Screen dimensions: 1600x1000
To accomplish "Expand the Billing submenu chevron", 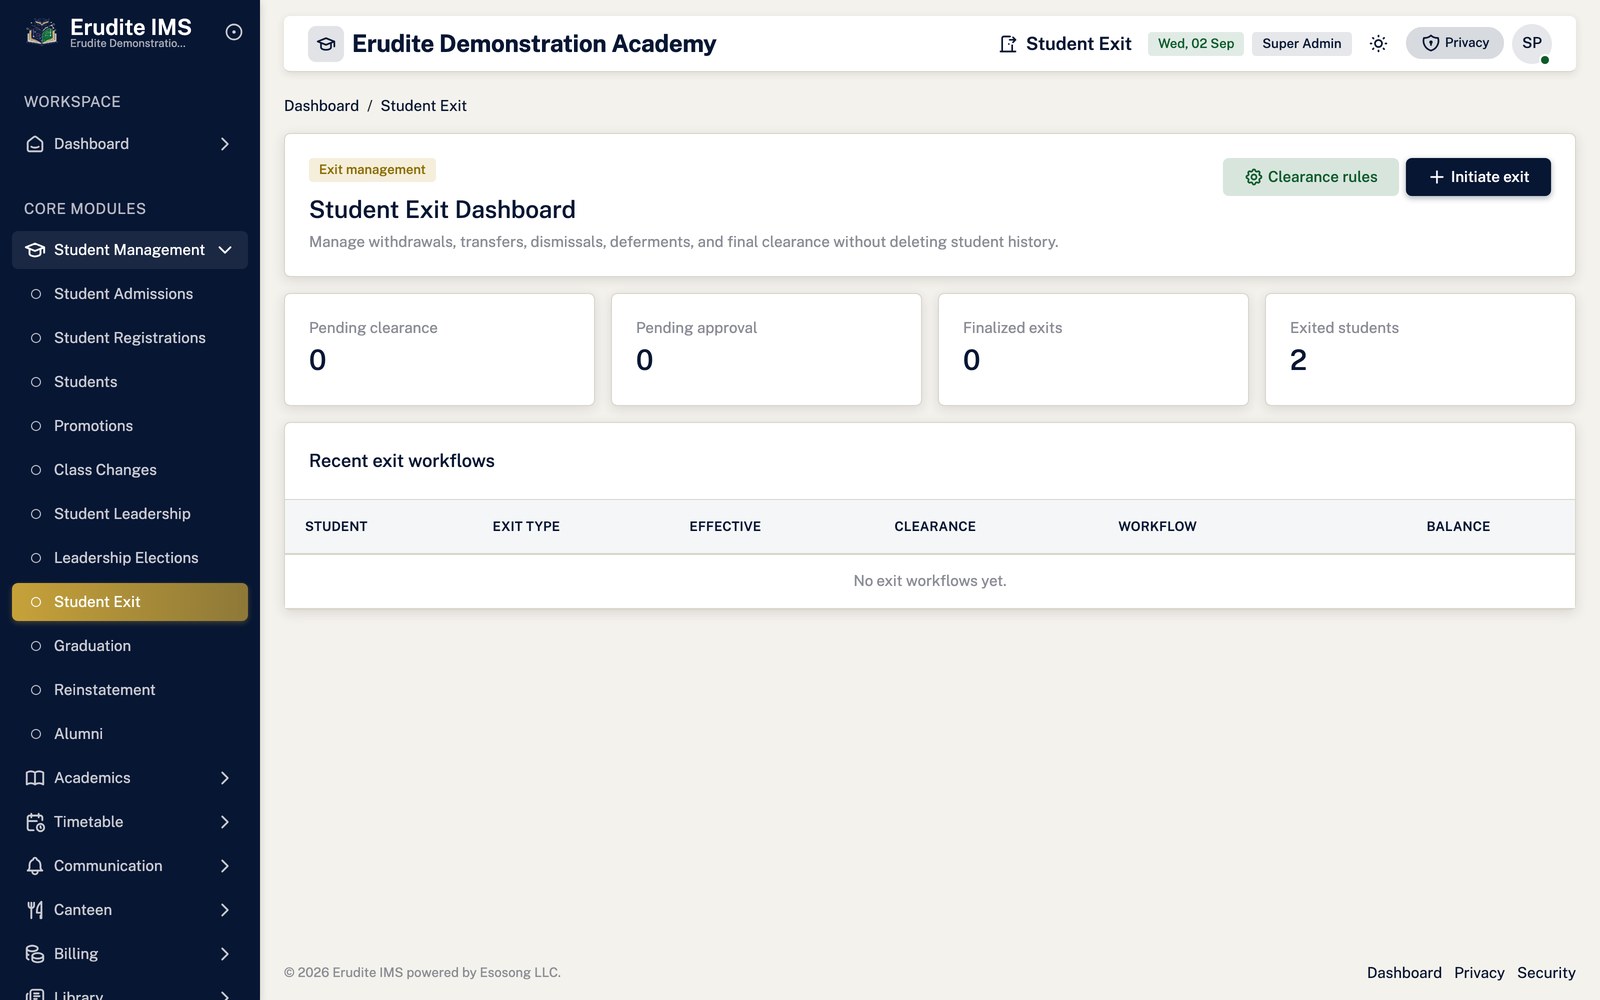I will click(x=225, y=954).
